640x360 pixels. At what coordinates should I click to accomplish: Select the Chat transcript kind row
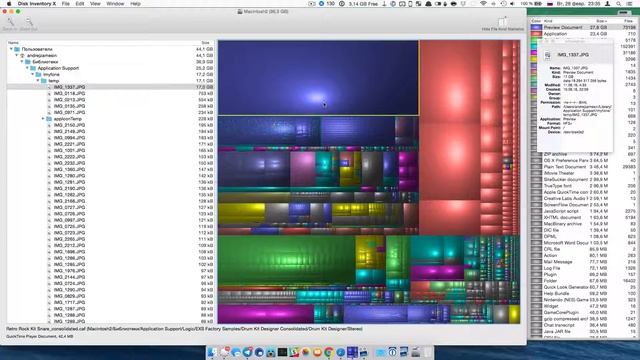584,325
